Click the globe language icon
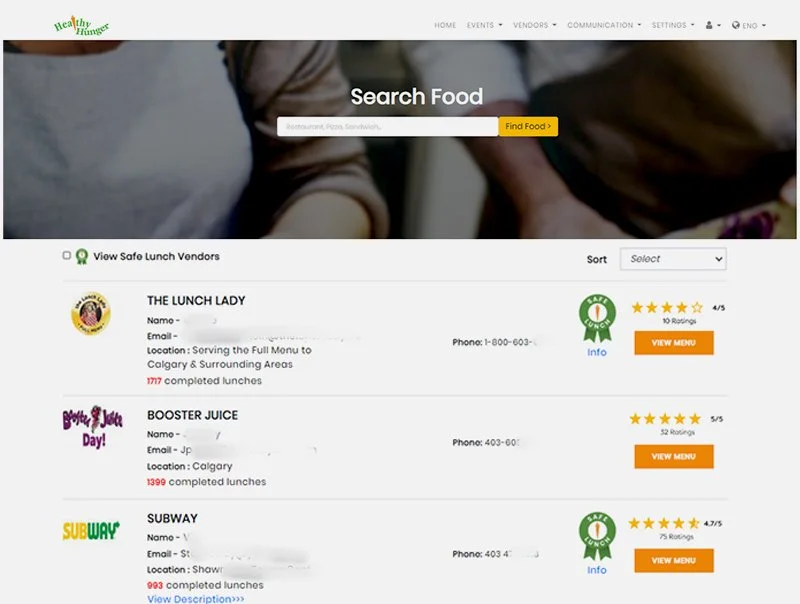This screenshot has height=604, width=800. click(x=737, y=24)
